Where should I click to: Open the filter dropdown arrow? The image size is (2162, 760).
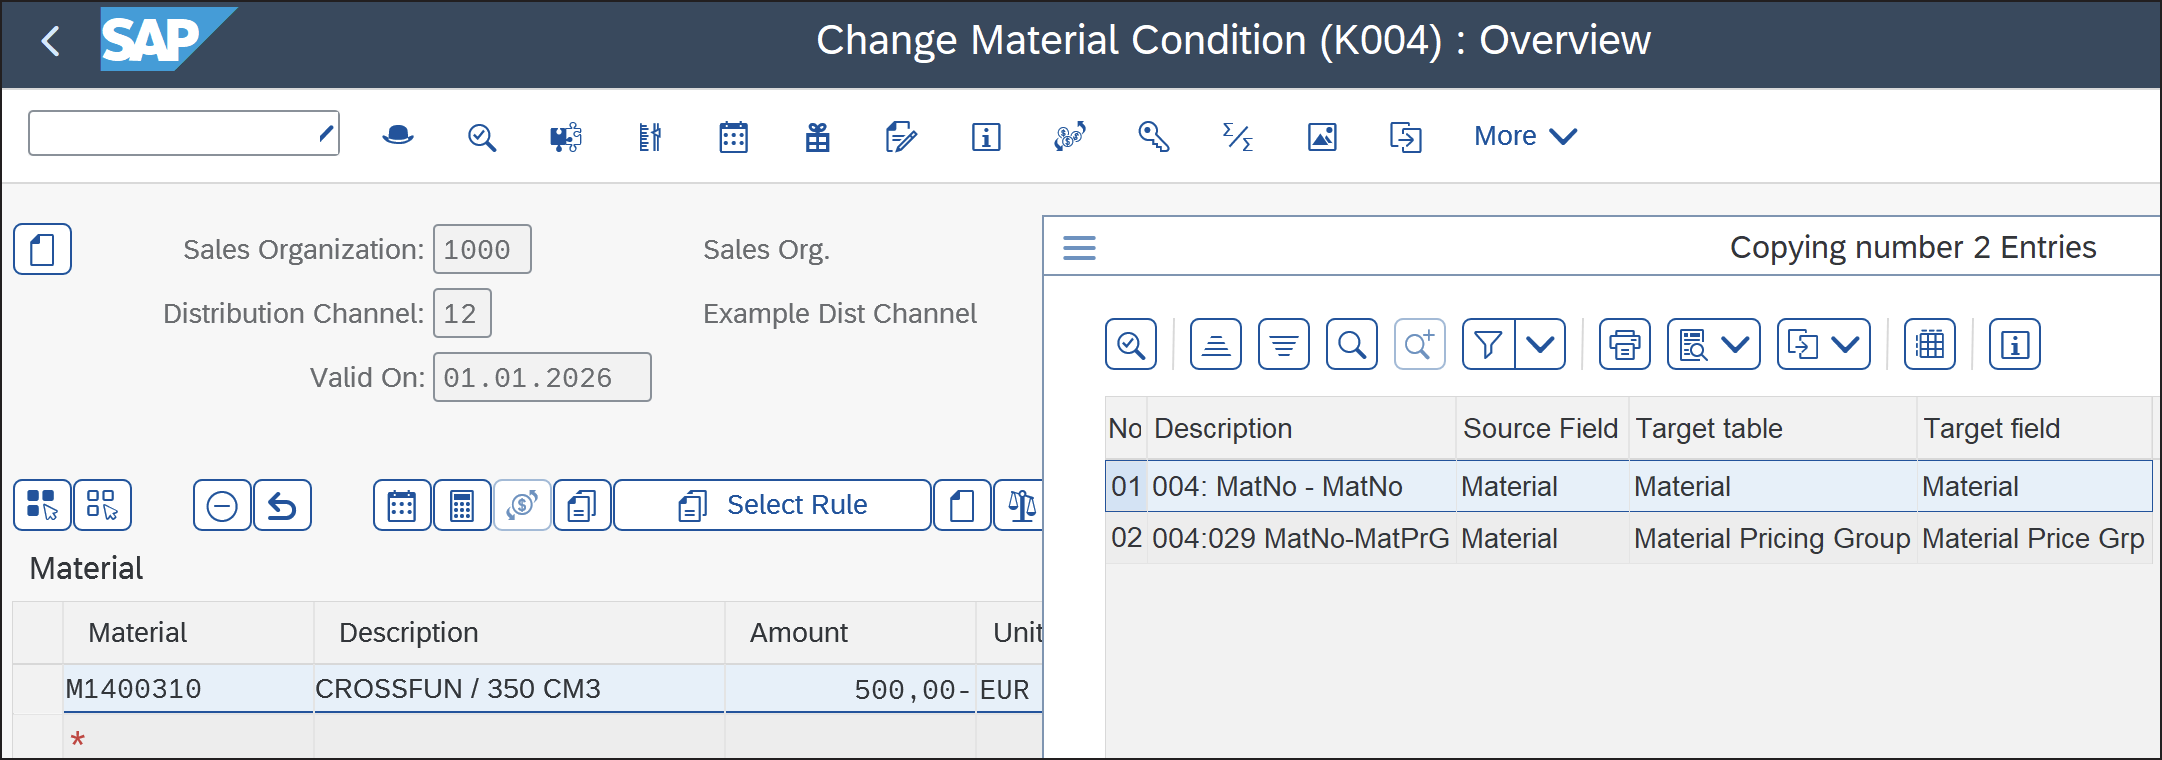click(1541, 345)
